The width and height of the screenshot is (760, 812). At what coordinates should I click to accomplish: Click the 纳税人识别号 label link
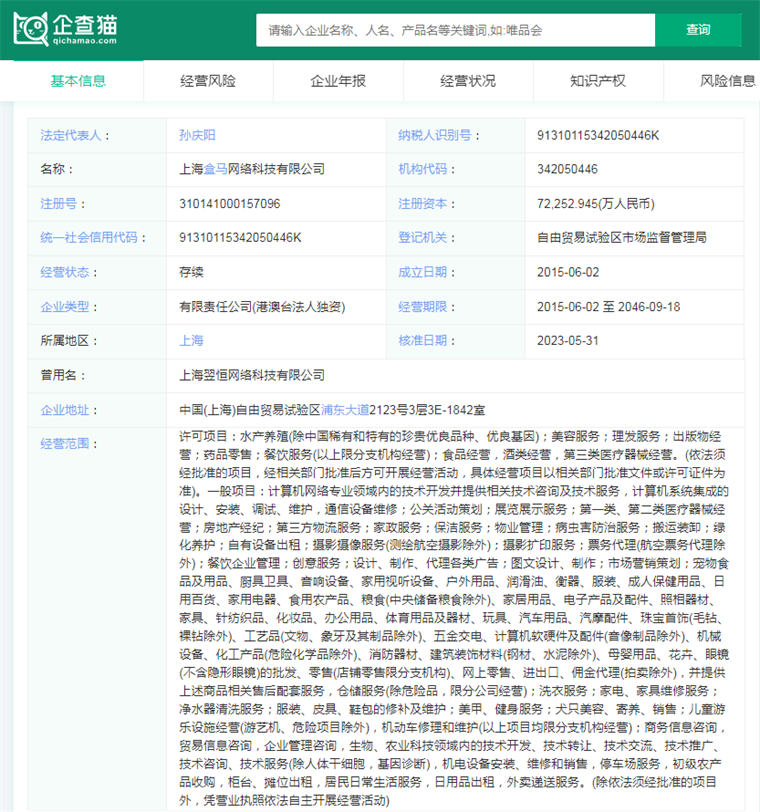[x=434, y=135]
